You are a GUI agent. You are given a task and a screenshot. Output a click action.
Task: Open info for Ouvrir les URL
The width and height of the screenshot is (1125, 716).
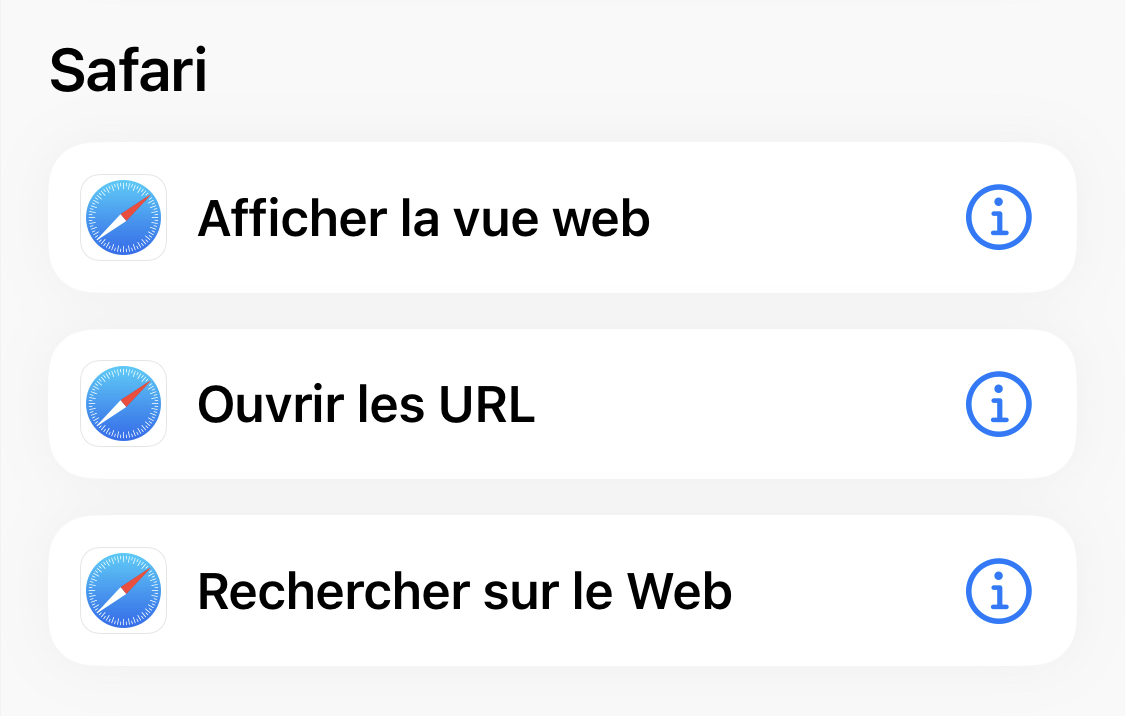tap(998, 404)
